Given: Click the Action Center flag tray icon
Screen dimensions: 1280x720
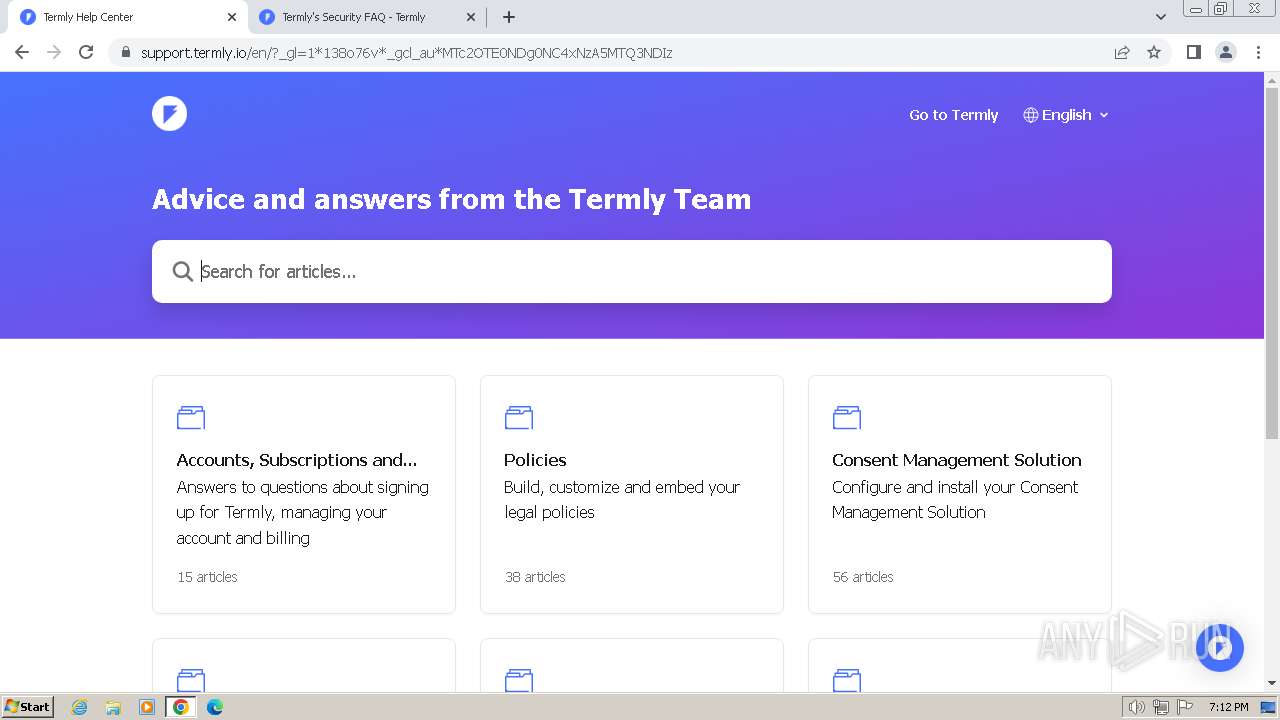Looking at the screenshot, I should (1185, 707).
